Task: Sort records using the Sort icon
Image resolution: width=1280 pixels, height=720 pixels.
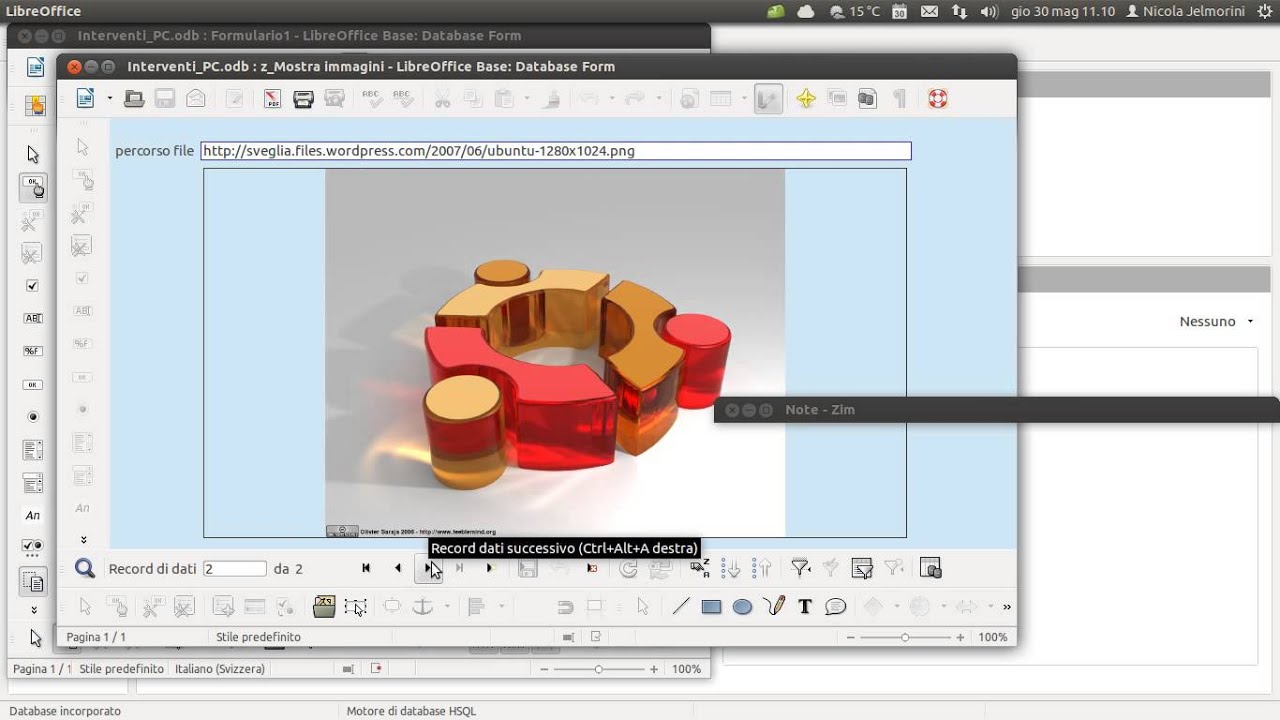Action: 700,568
